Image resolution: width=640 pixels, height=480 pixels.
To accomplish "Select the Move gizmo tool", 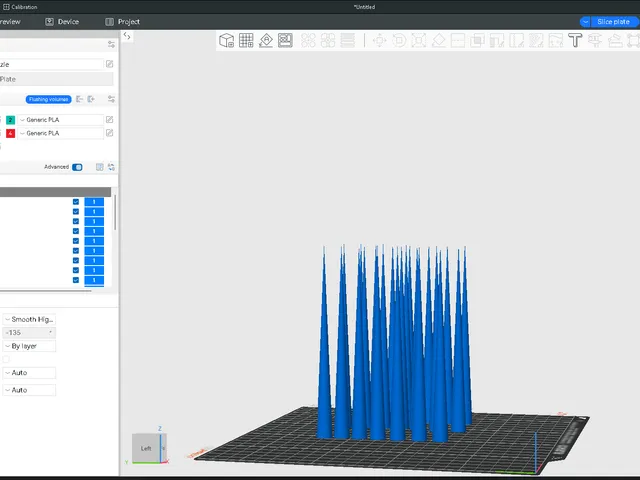I will (x=380, y=40).
